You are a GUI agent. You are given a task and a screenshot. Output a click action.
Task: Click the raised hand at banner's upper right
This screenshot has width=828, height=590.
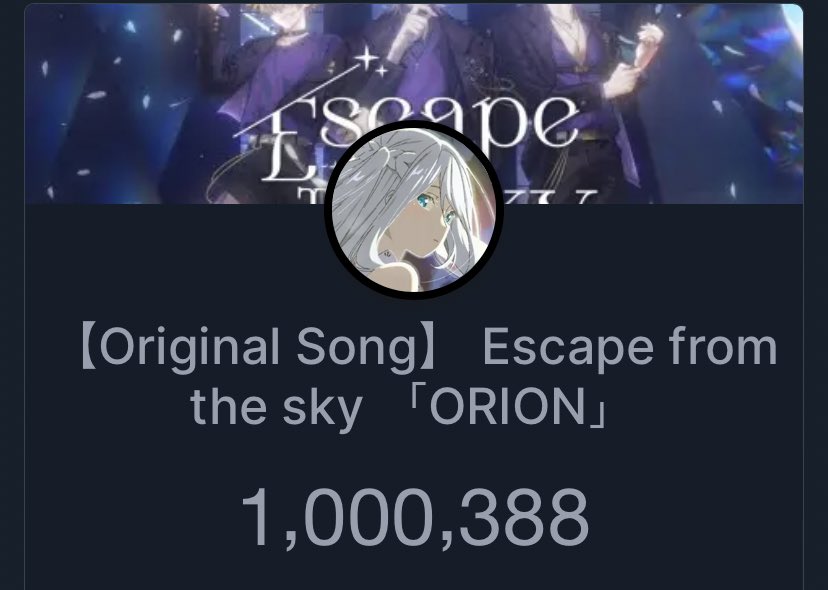click(x=648, y=38)
